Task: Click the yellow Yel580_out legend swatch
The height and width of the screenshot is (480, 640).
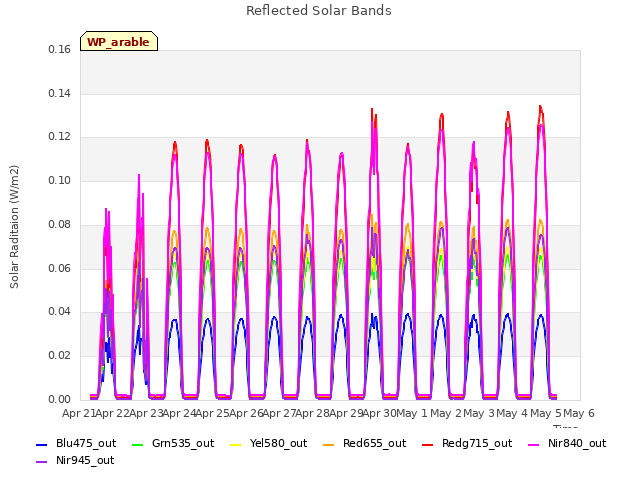Action: click(x=236, y=444)
